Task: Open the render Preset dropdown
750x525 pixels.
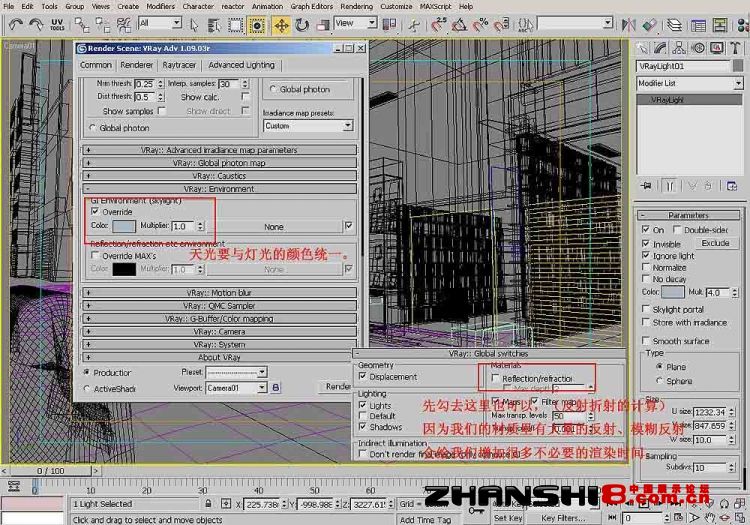Action: click(236, 372)
